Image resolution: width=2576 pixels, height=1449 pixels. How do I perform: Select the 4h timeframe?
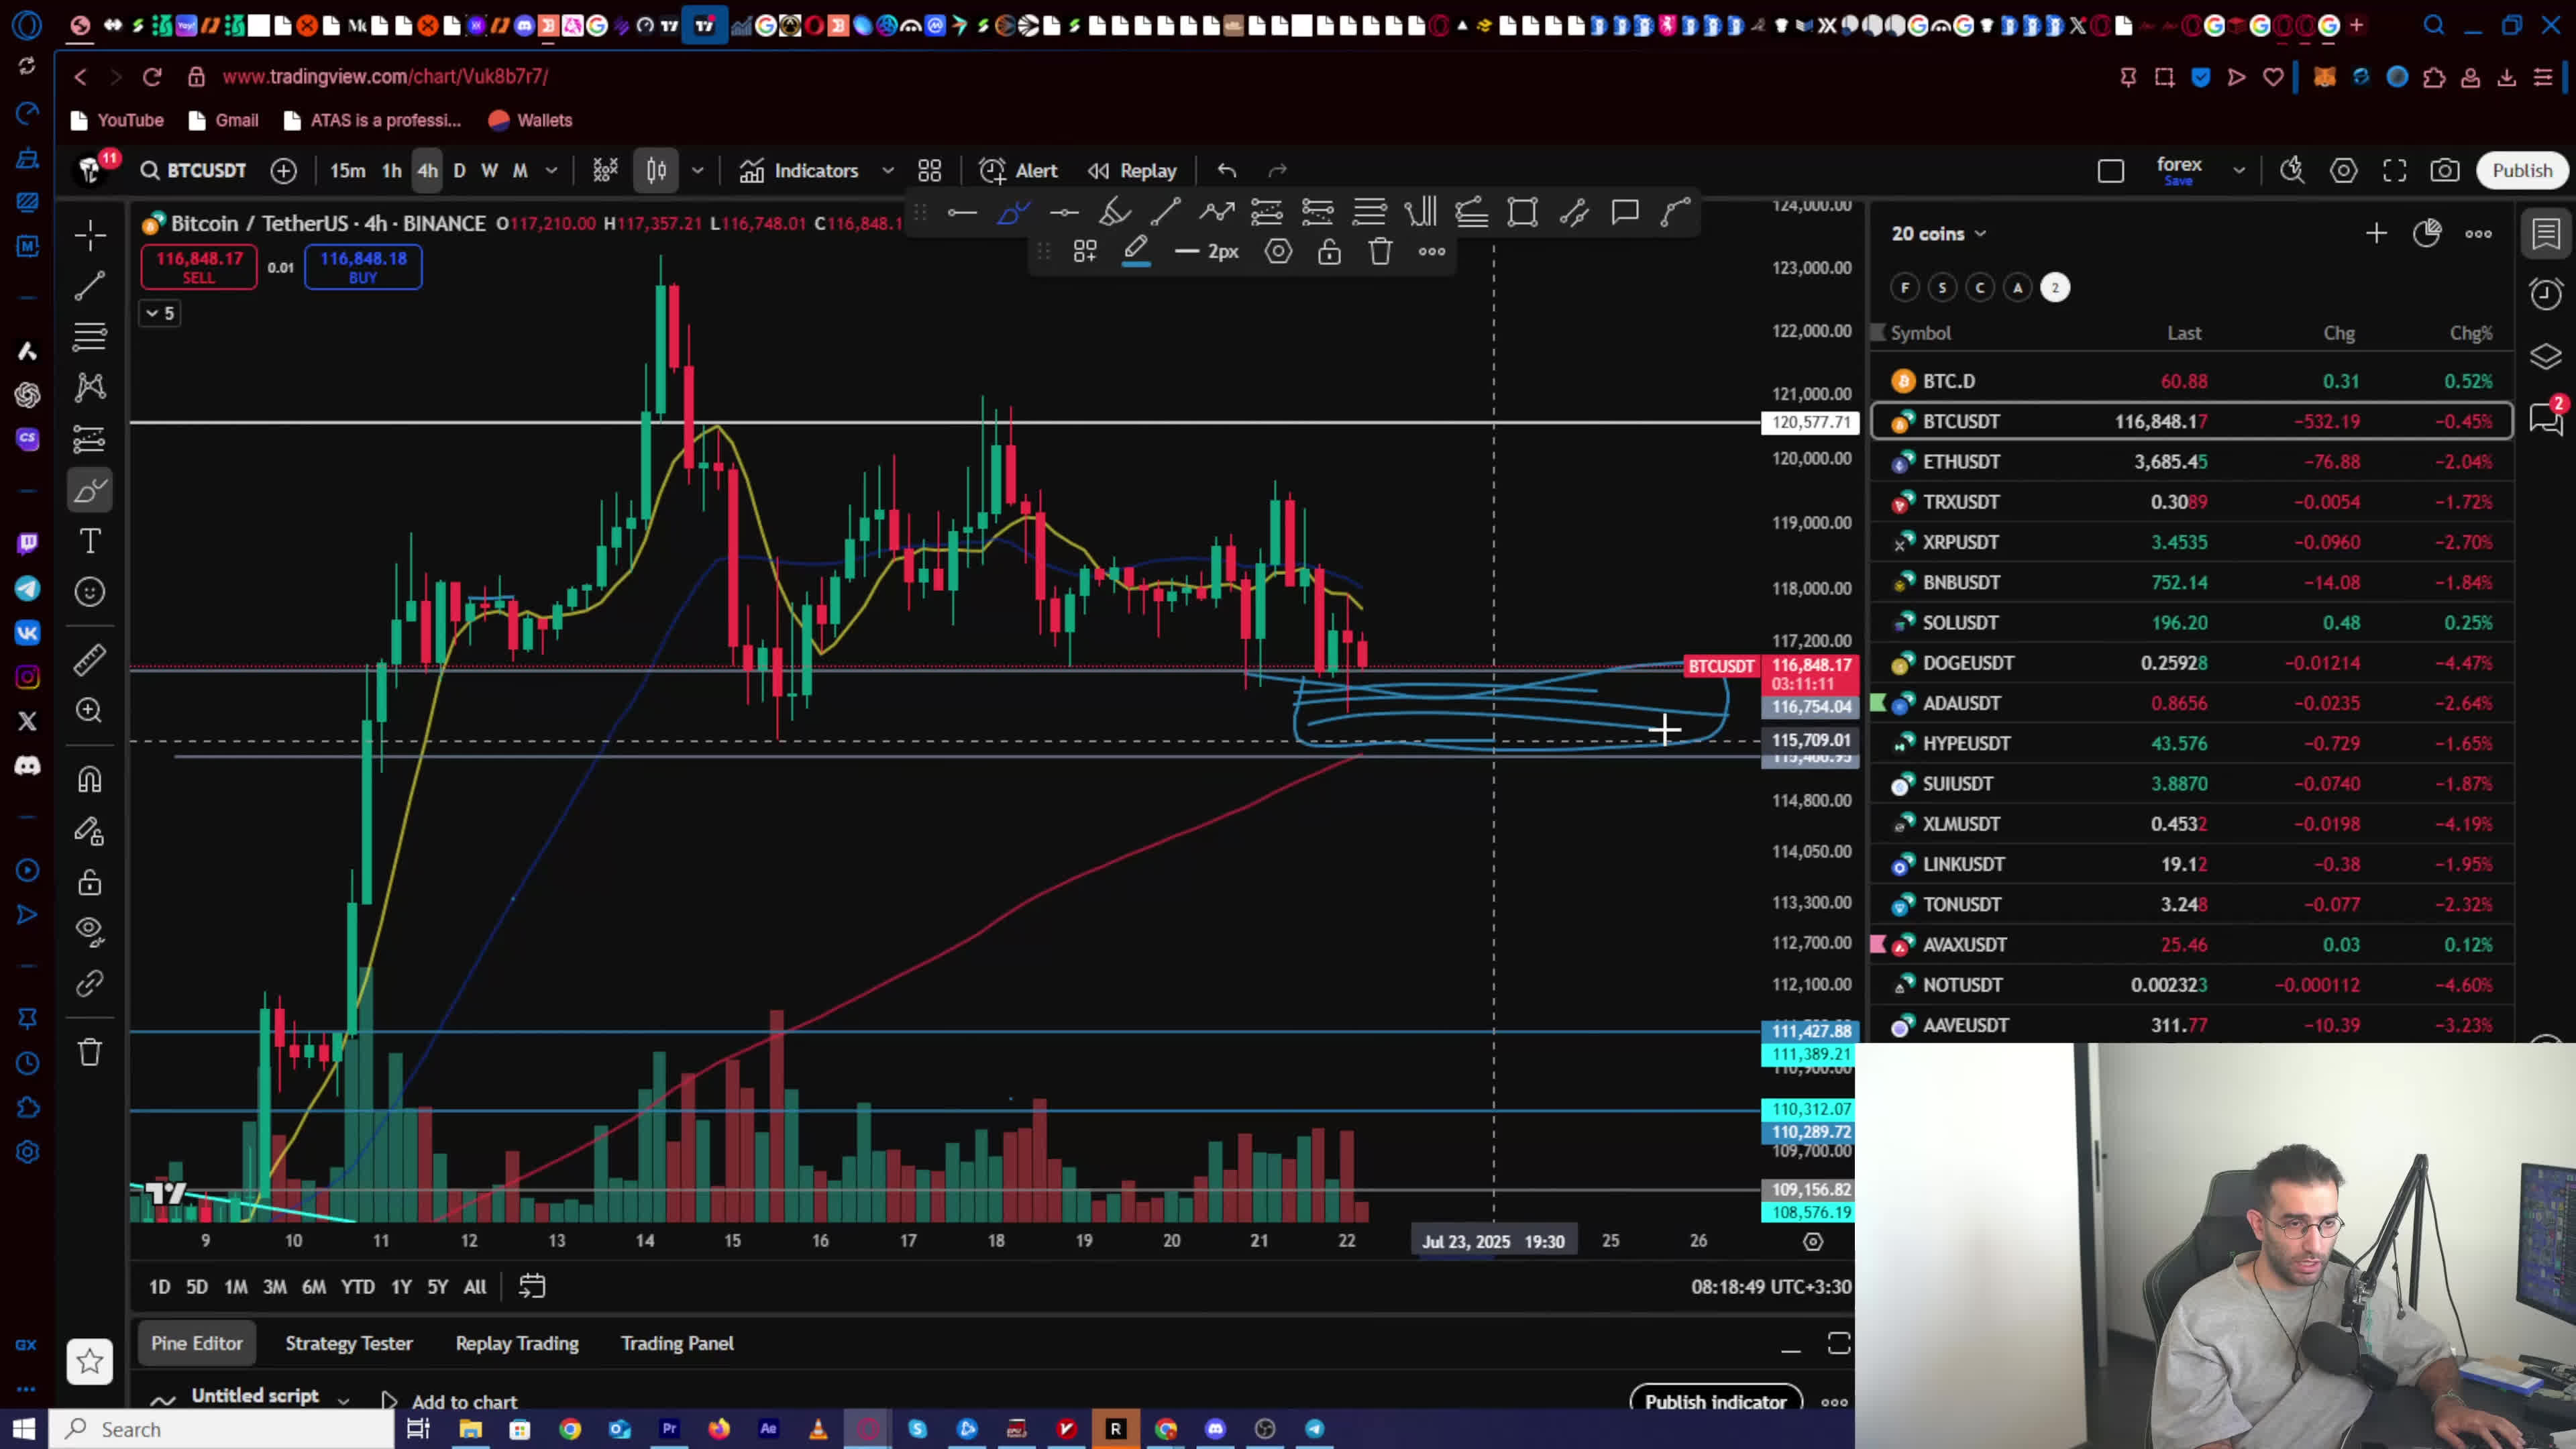(x=427, y=171)
